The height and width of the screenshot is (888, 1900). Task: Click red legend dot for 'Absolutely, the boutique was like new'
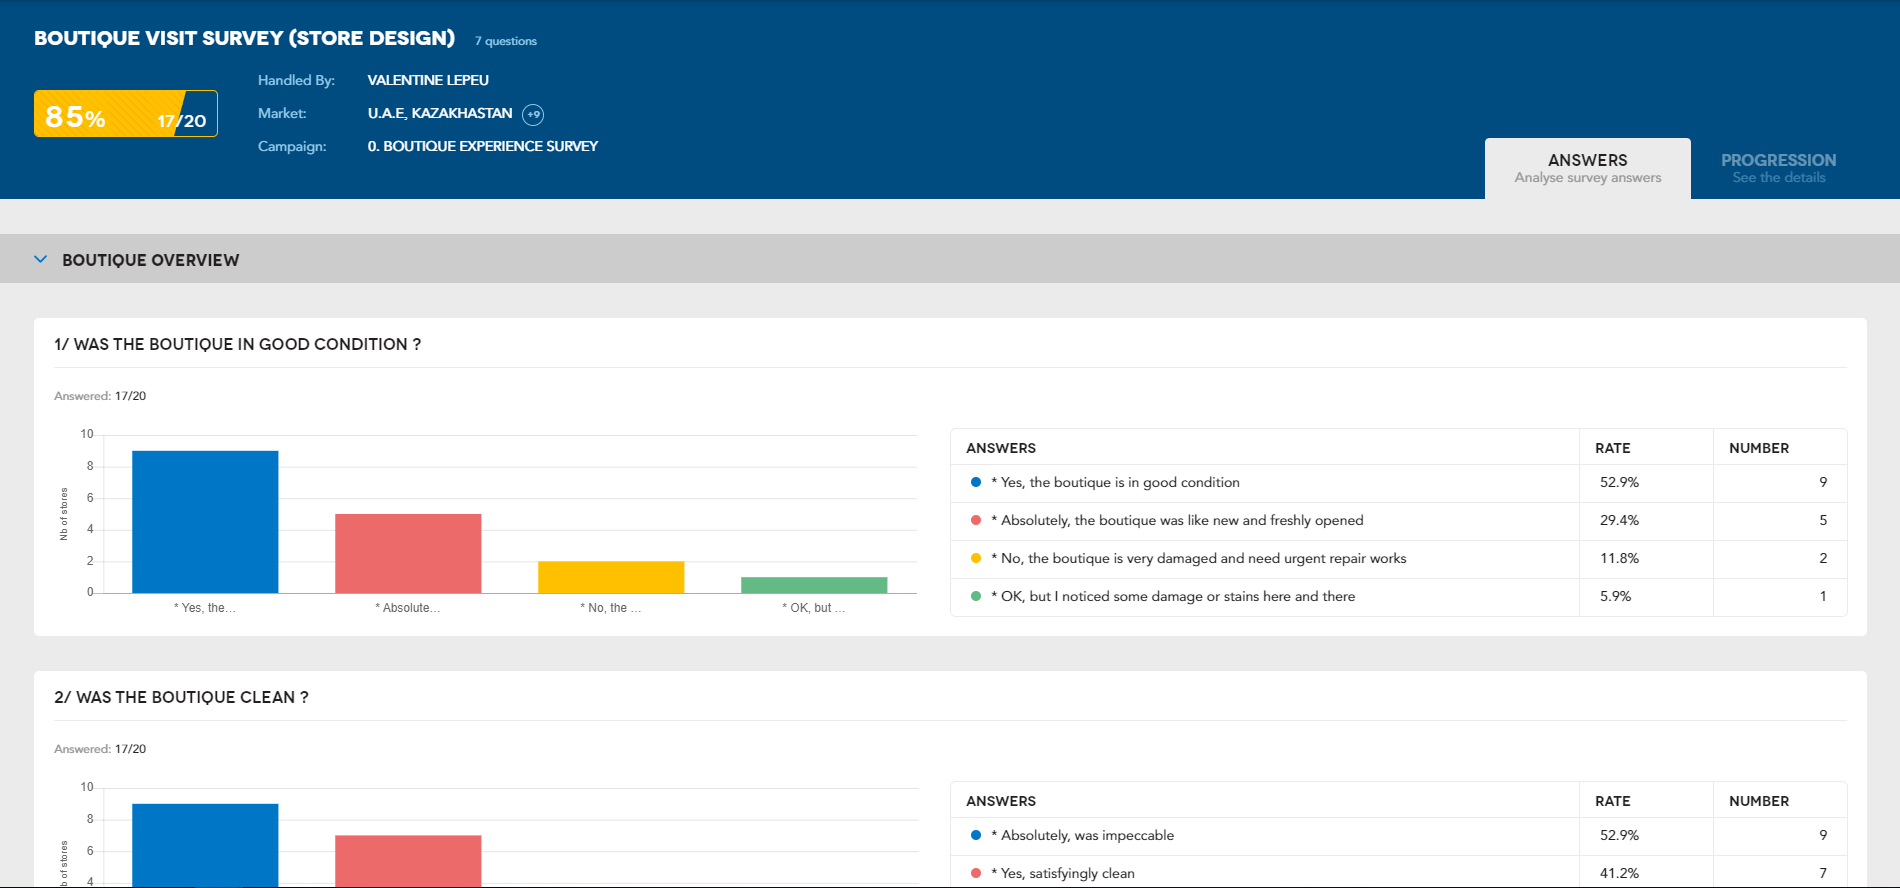pos(976,520)
